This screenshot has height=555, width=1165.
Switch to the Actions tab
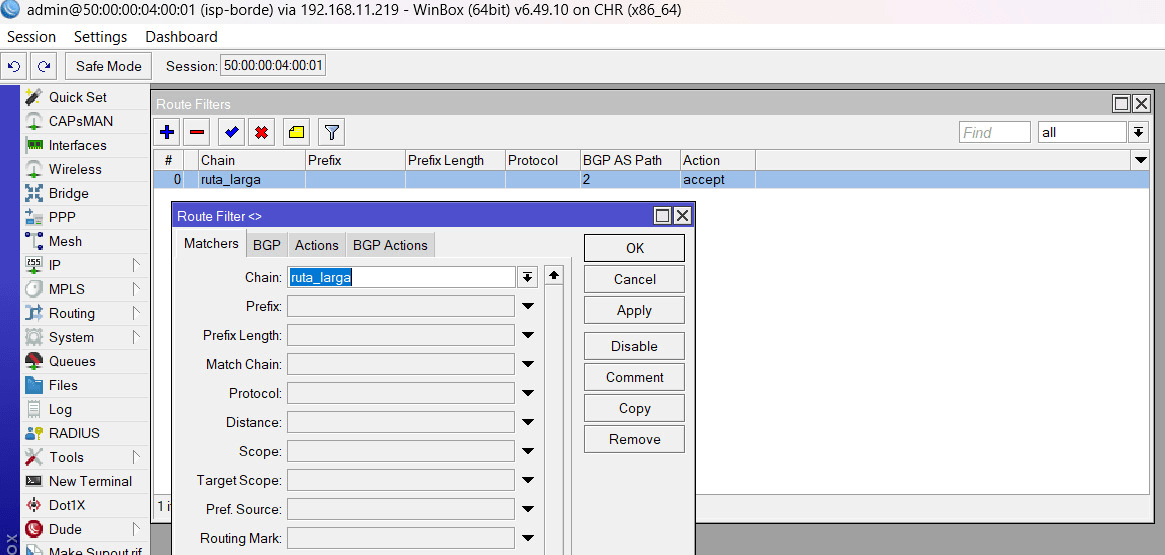(x=317, y=245)
